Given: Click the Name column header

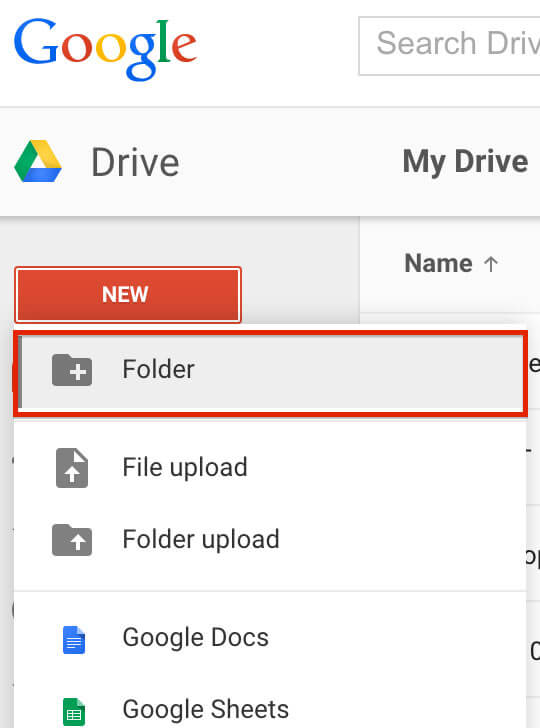Looking at the screenshot, I should (438, 264).
